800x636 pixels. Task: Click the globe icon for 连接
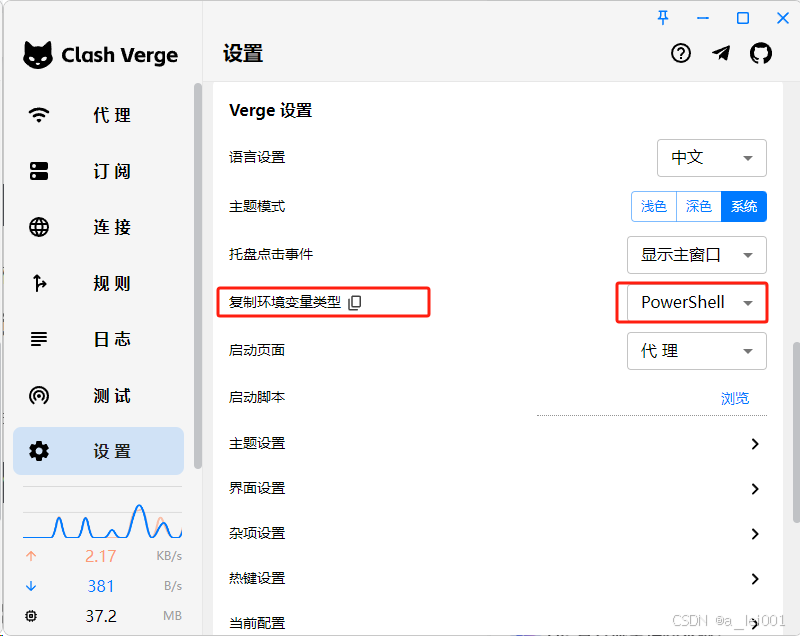coord(39,227)
